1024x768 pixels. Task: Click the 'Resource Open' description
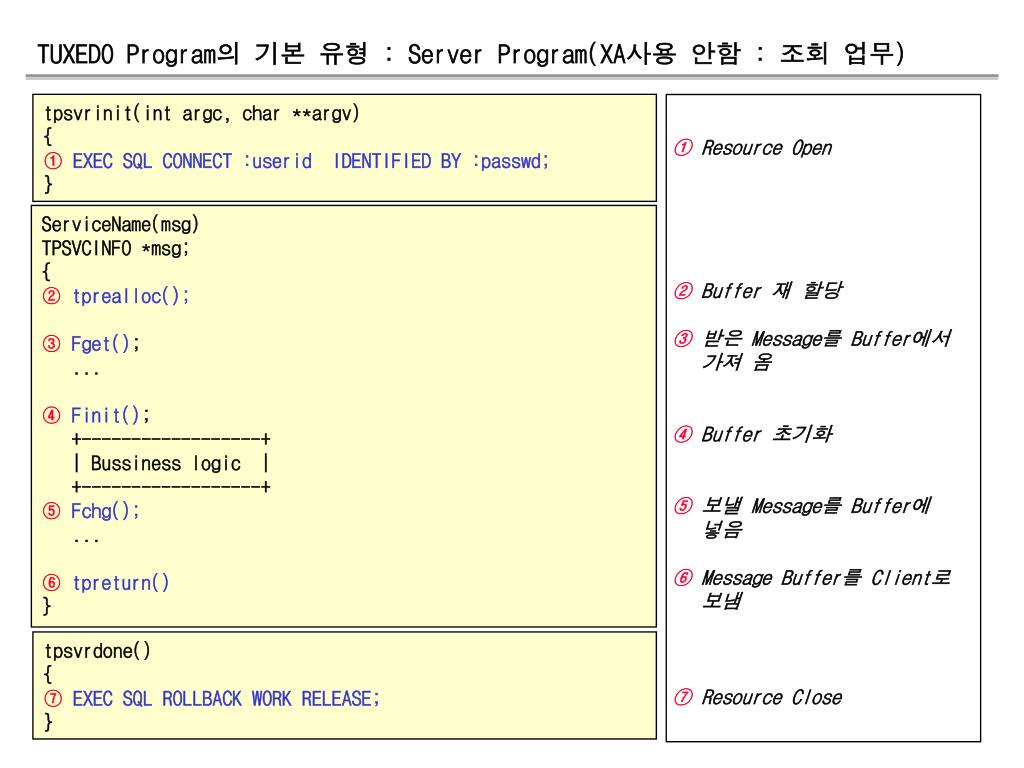point(767,148)
